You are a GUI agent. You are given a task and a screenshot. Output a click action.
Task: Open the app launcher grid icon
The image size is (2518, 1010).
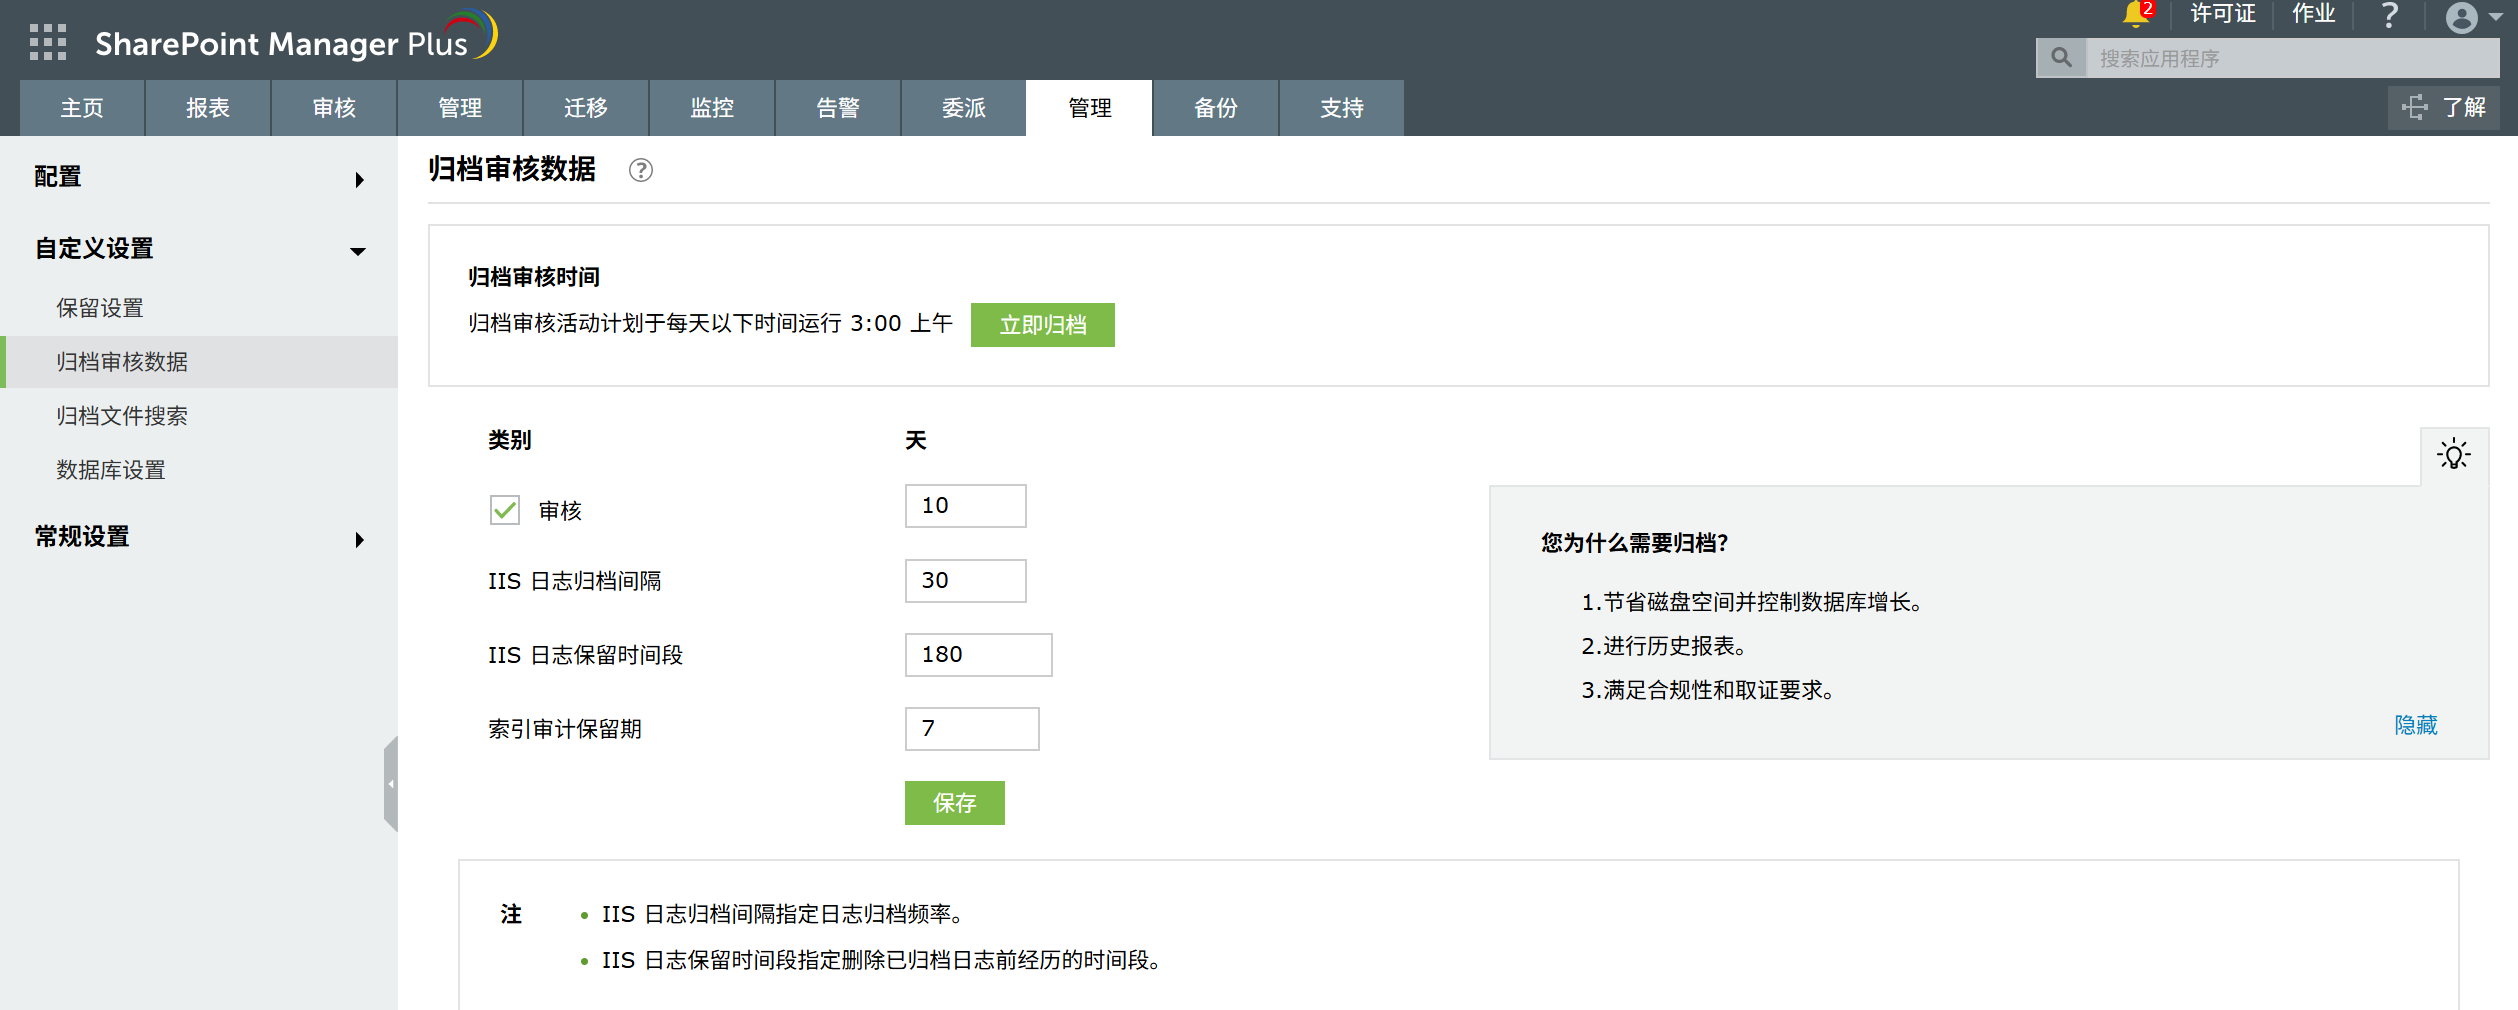click(47, 43)
